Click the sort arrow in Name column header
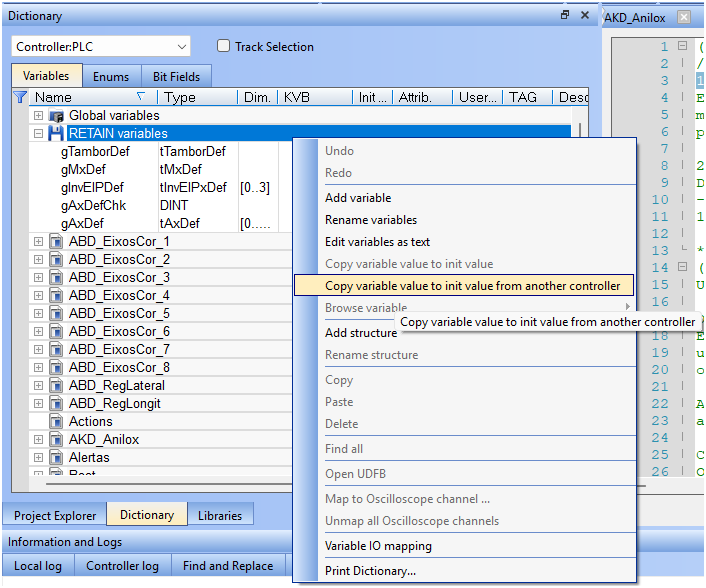This screenshot has height=588, width=706. 141,96
